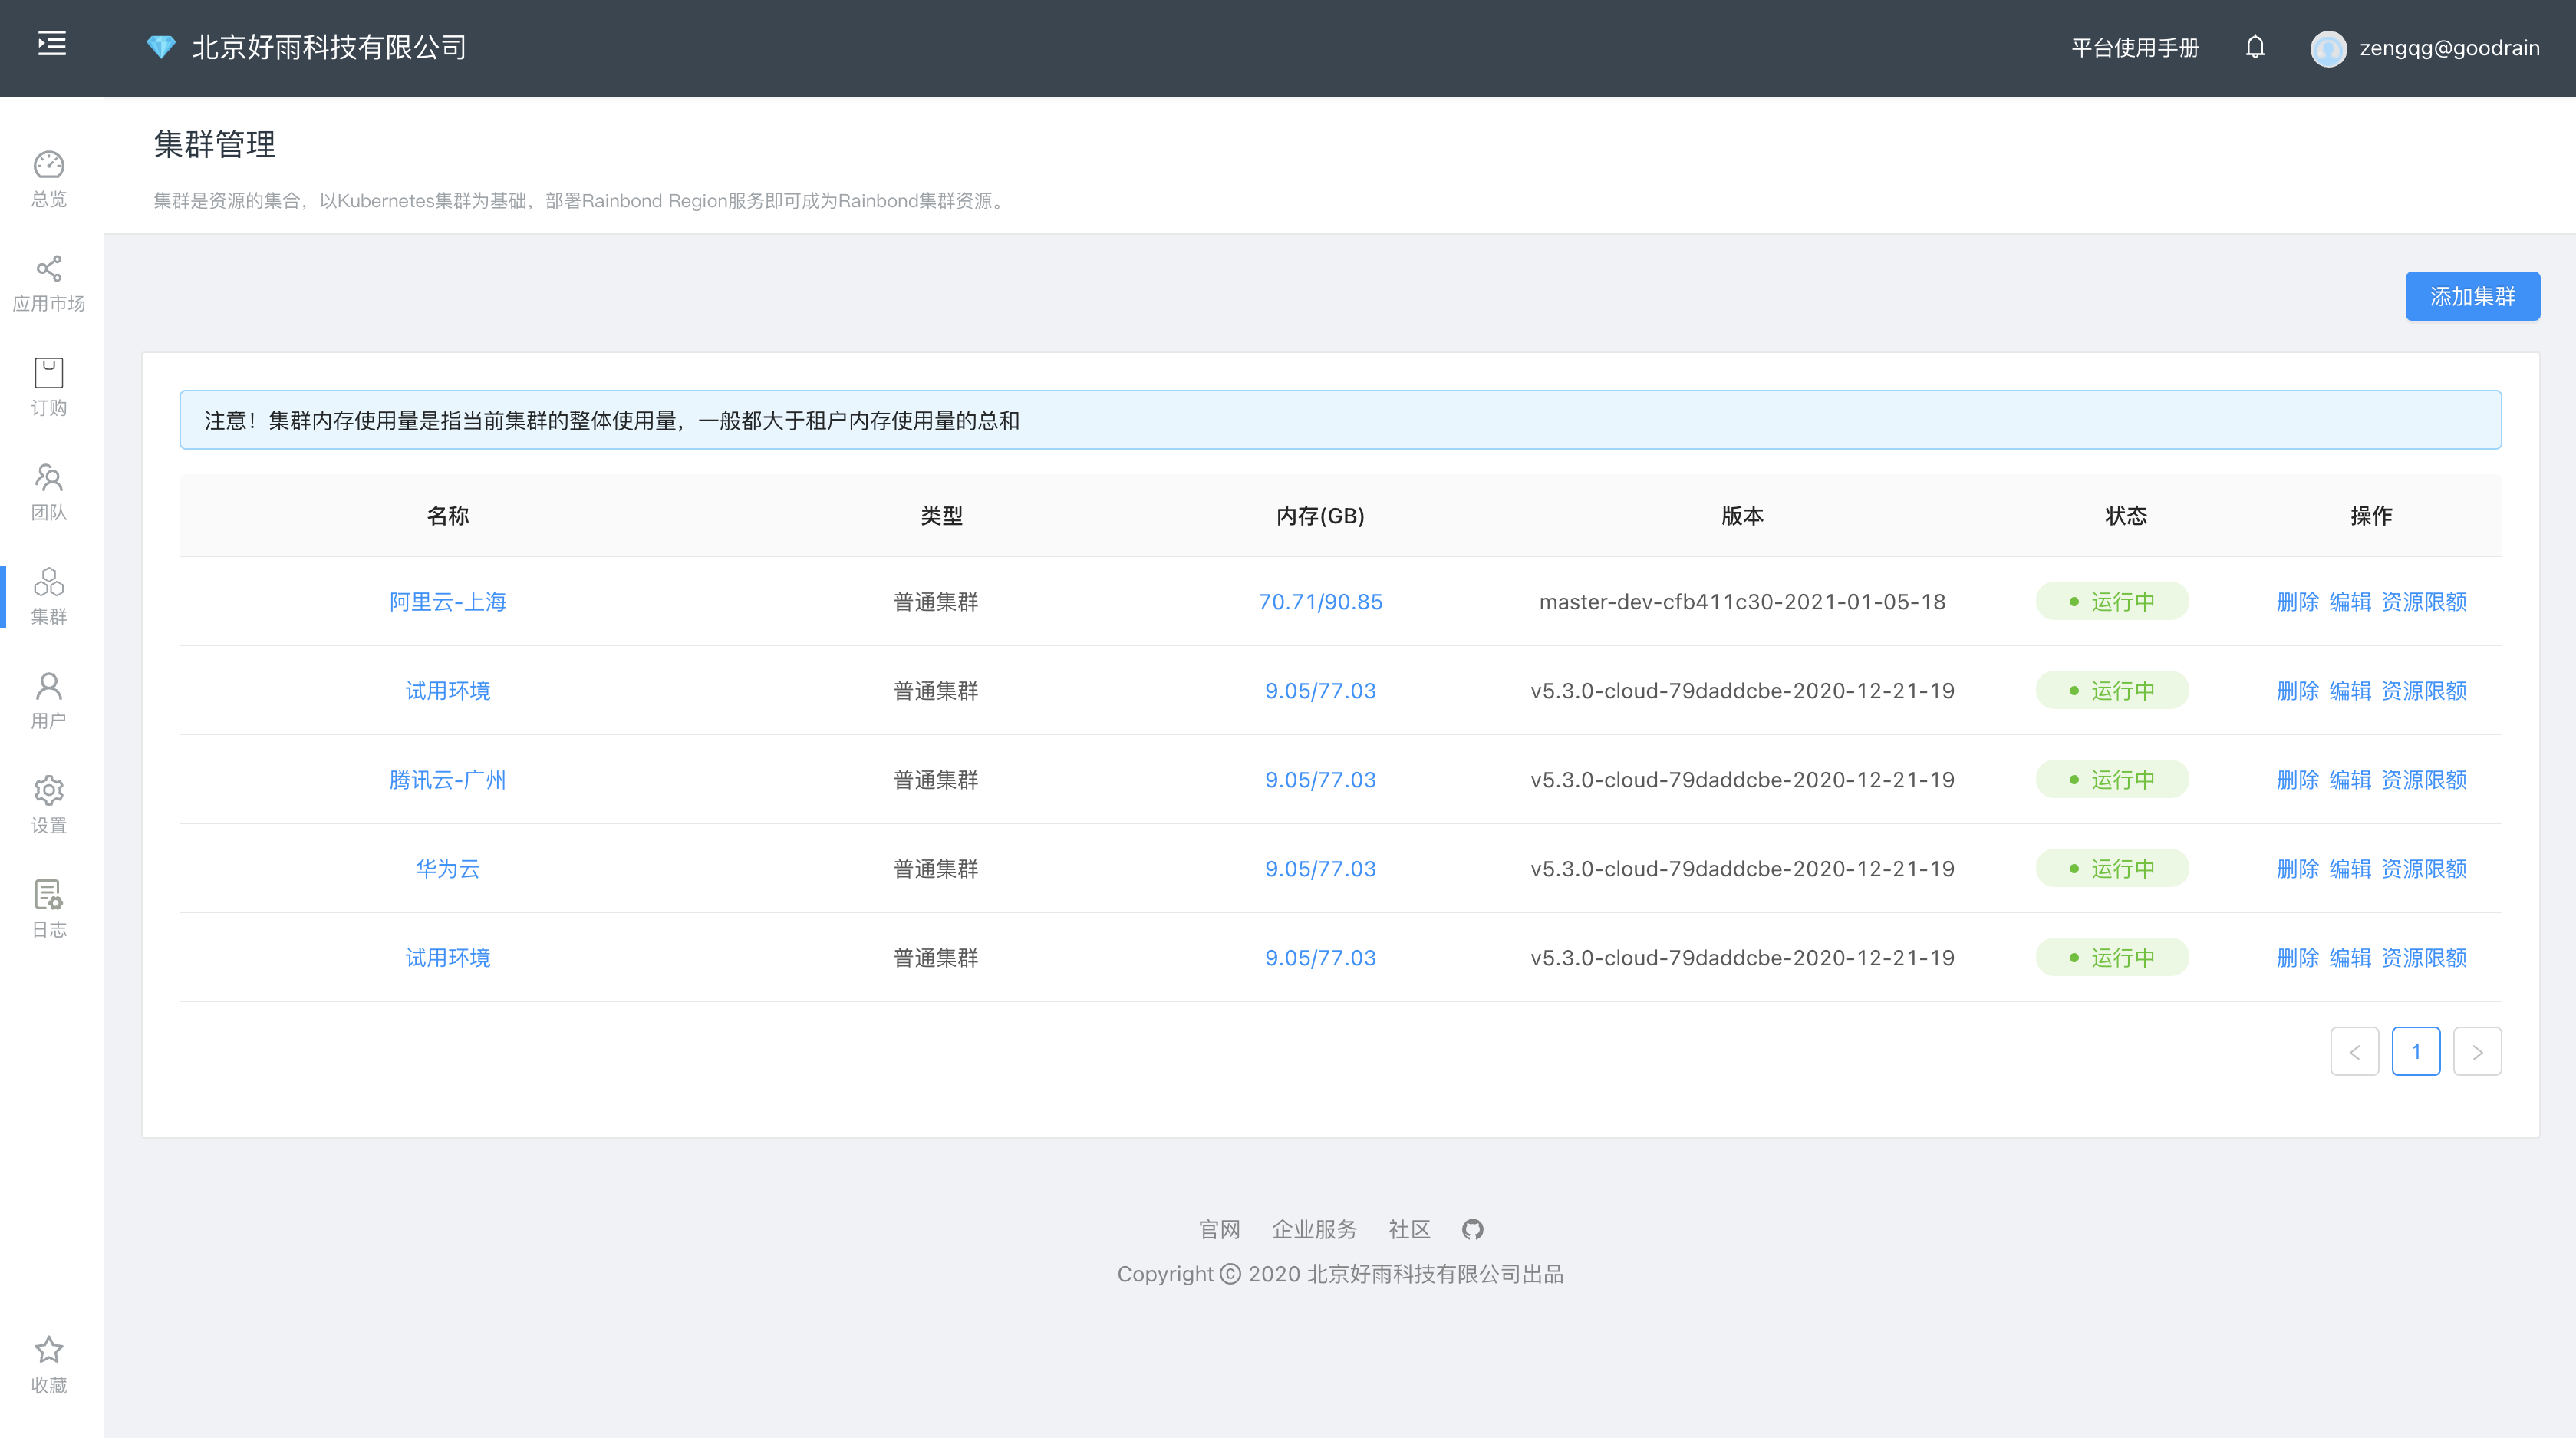Open the 收藏 star favorites item
2576x1438 pixels.
pos(49,1365)
